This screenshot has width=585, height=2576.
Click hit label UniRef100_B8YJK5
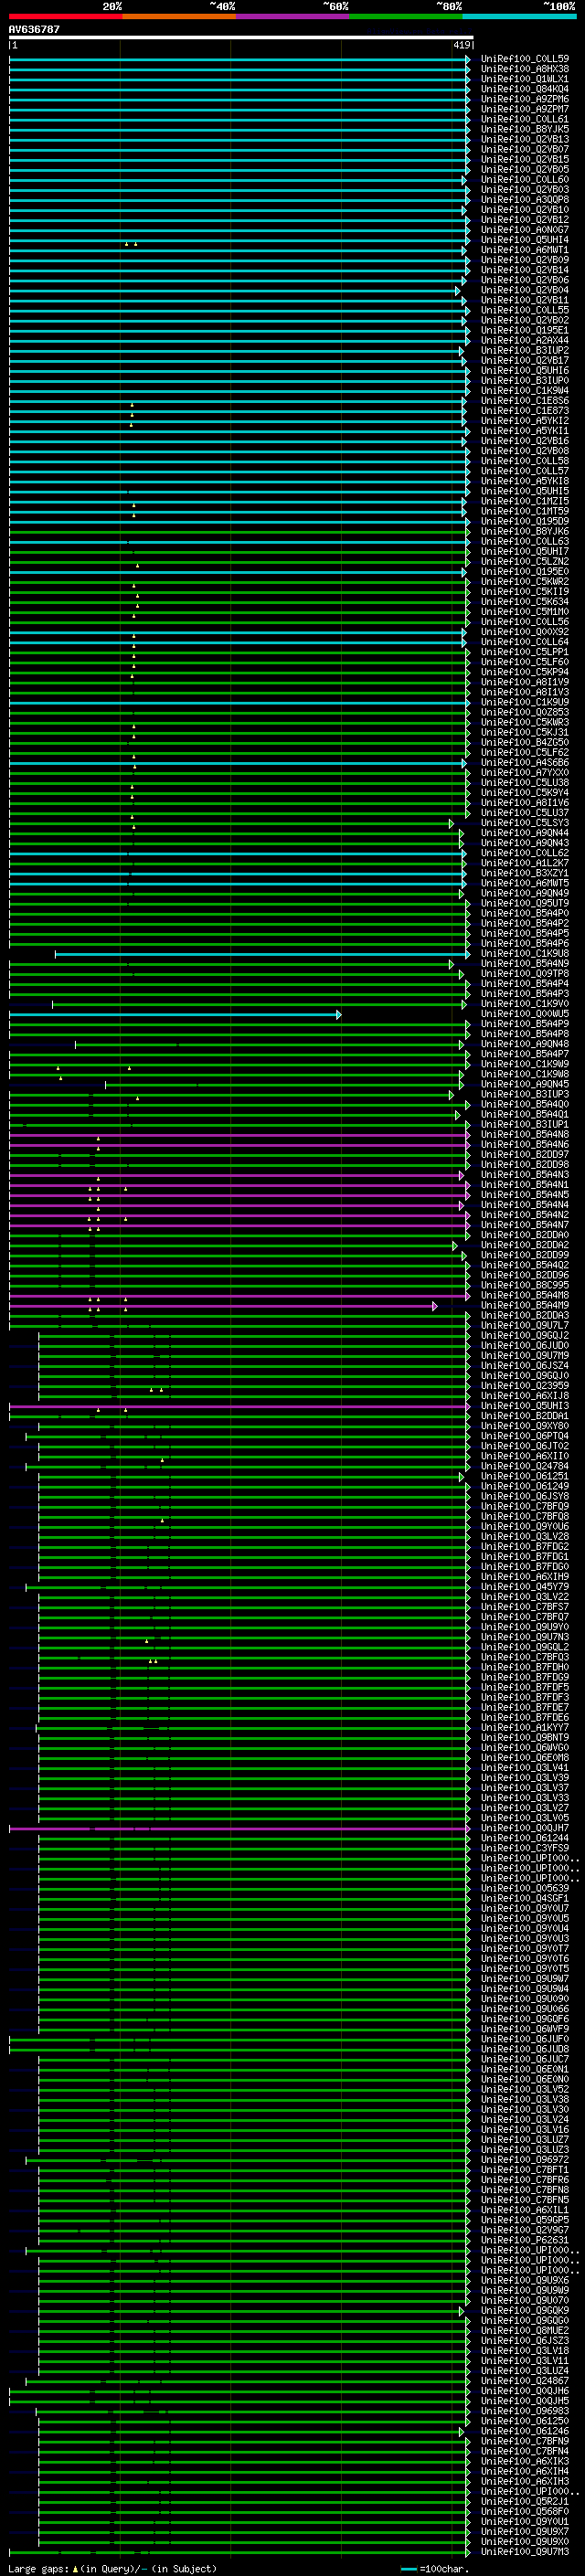524,129
